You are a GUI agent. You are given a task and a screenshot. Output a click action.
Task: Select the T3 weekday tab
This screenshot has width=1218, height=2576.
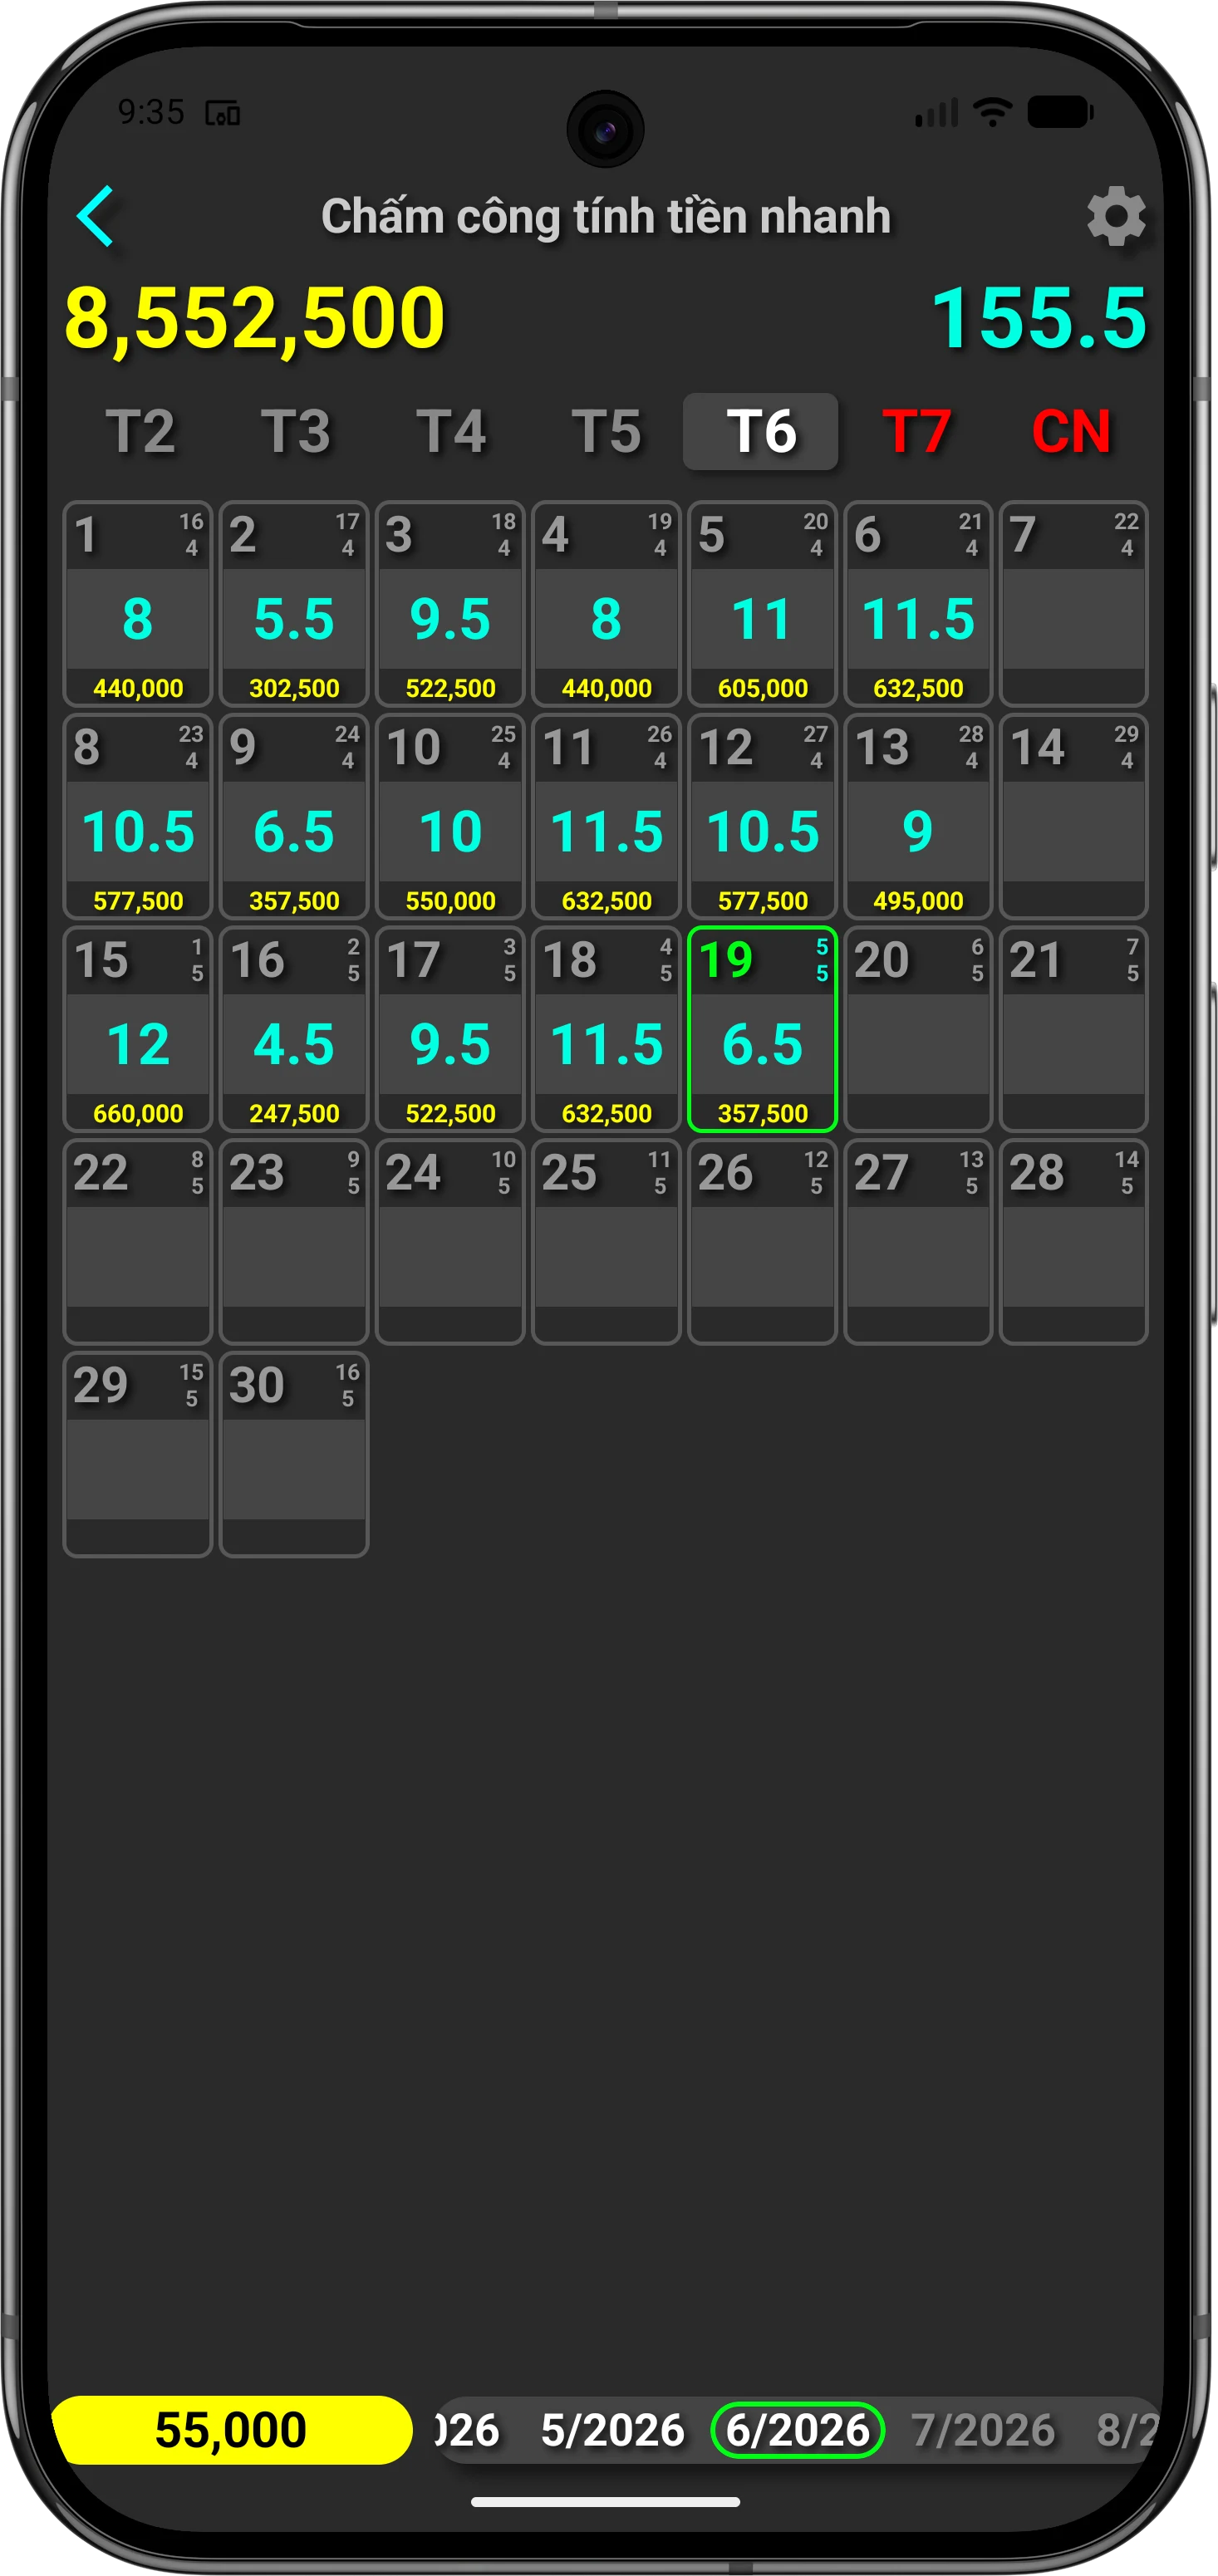(295, 432)
